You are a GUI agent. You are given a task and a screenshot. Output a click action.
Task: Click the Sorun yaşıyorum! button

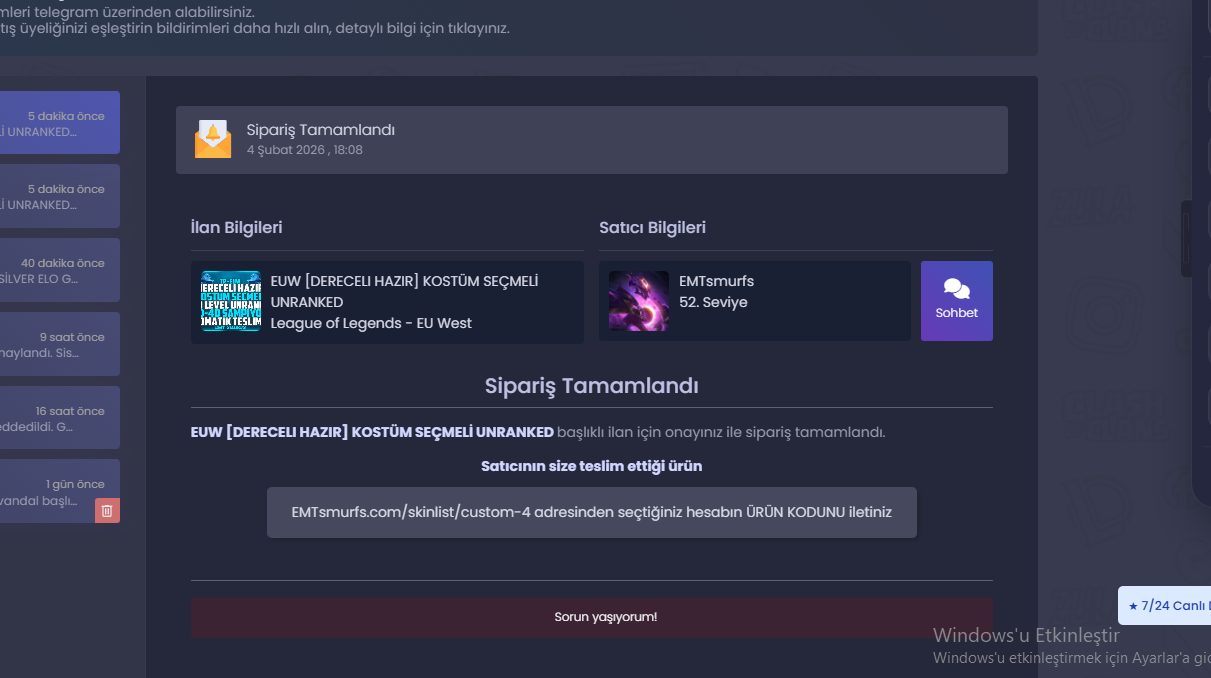coord(592,617)
